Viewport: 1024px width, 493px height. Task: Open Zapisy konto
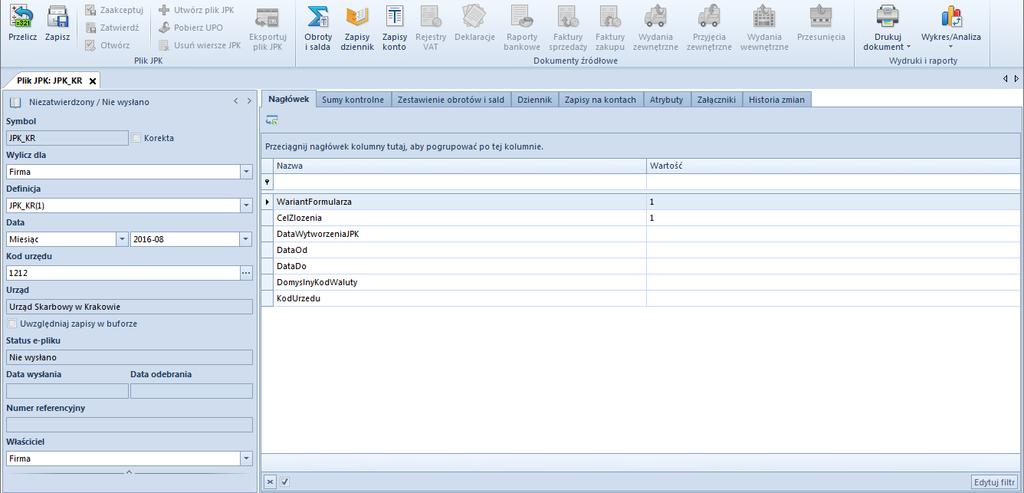[394, 27]
